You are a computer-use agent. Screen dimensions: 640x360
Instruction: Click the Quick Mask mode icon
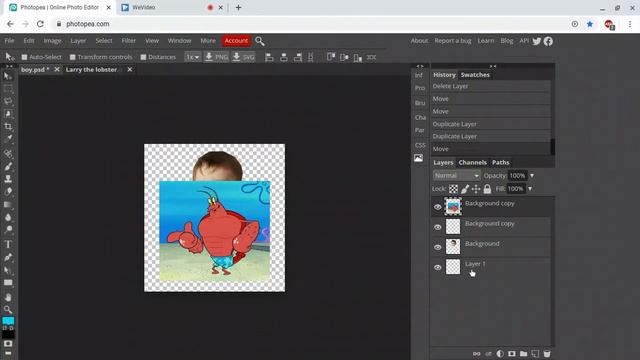(8, 344)
